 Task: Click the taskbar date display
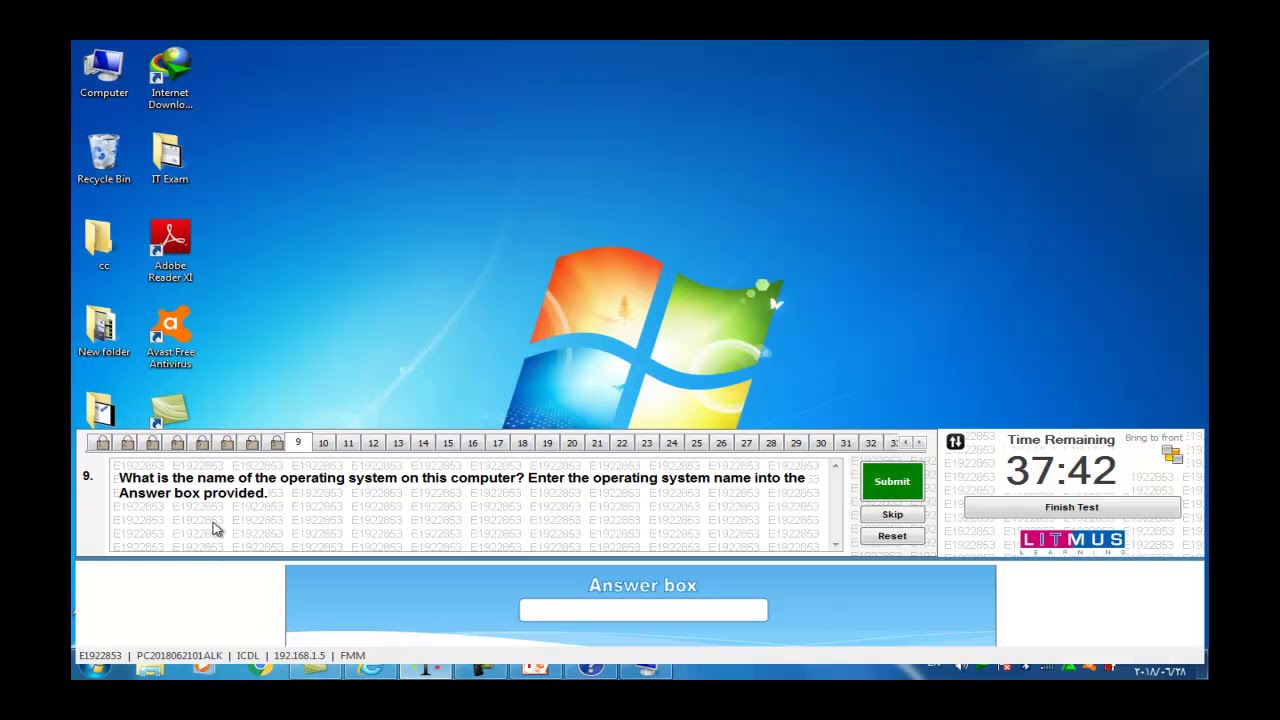point(1160,671)
